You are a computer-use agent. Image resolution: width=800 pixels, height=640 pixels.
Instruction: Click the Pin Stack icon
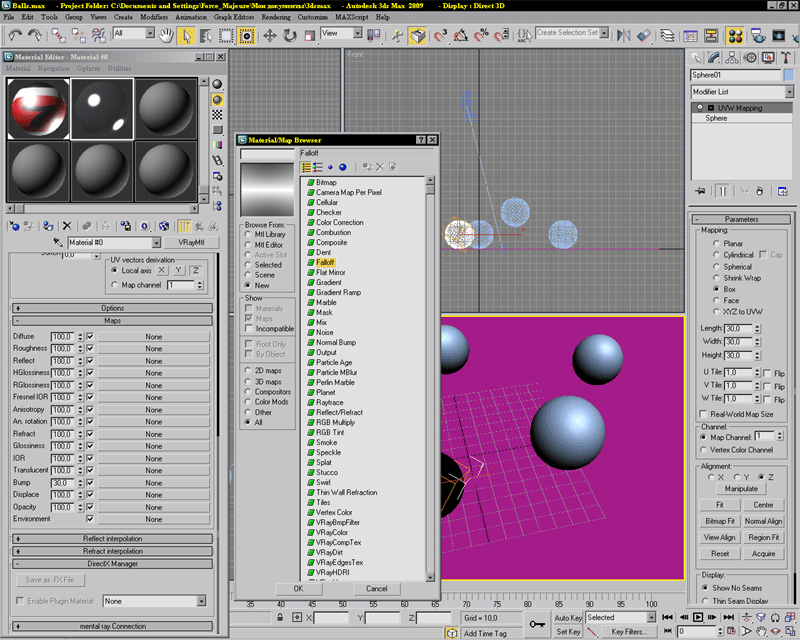[701, 191]
